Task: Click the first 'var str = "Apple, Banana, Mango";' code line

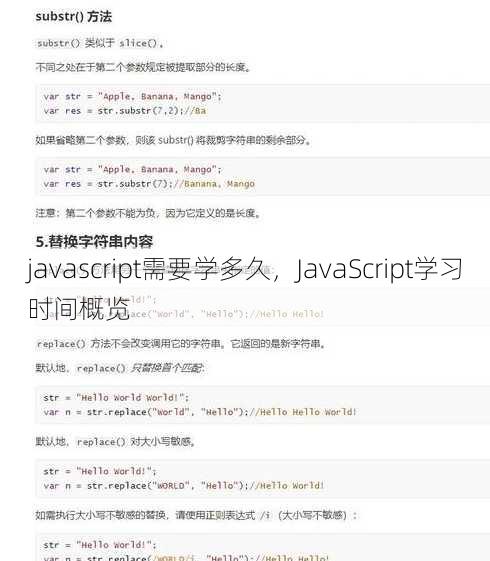Action: point(133,97)
